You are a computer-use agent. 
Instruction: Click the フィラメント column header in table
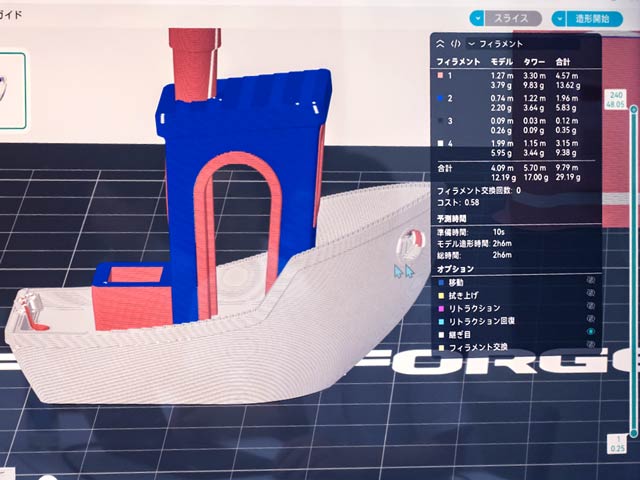coord(458,62)
